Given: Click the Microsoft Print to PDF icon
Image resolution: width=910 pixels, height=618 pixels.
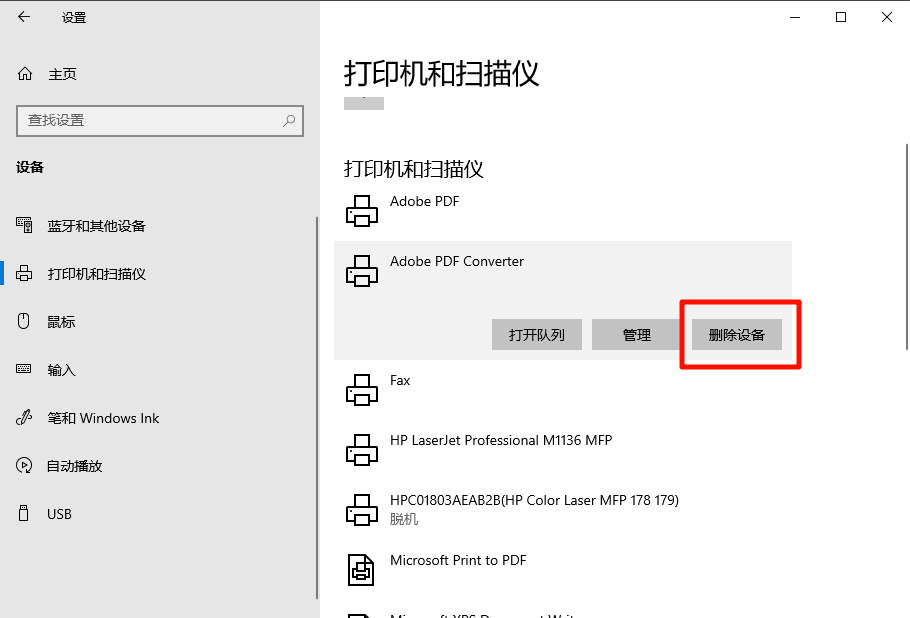Looking at the screenshot, I should [361, 569].
